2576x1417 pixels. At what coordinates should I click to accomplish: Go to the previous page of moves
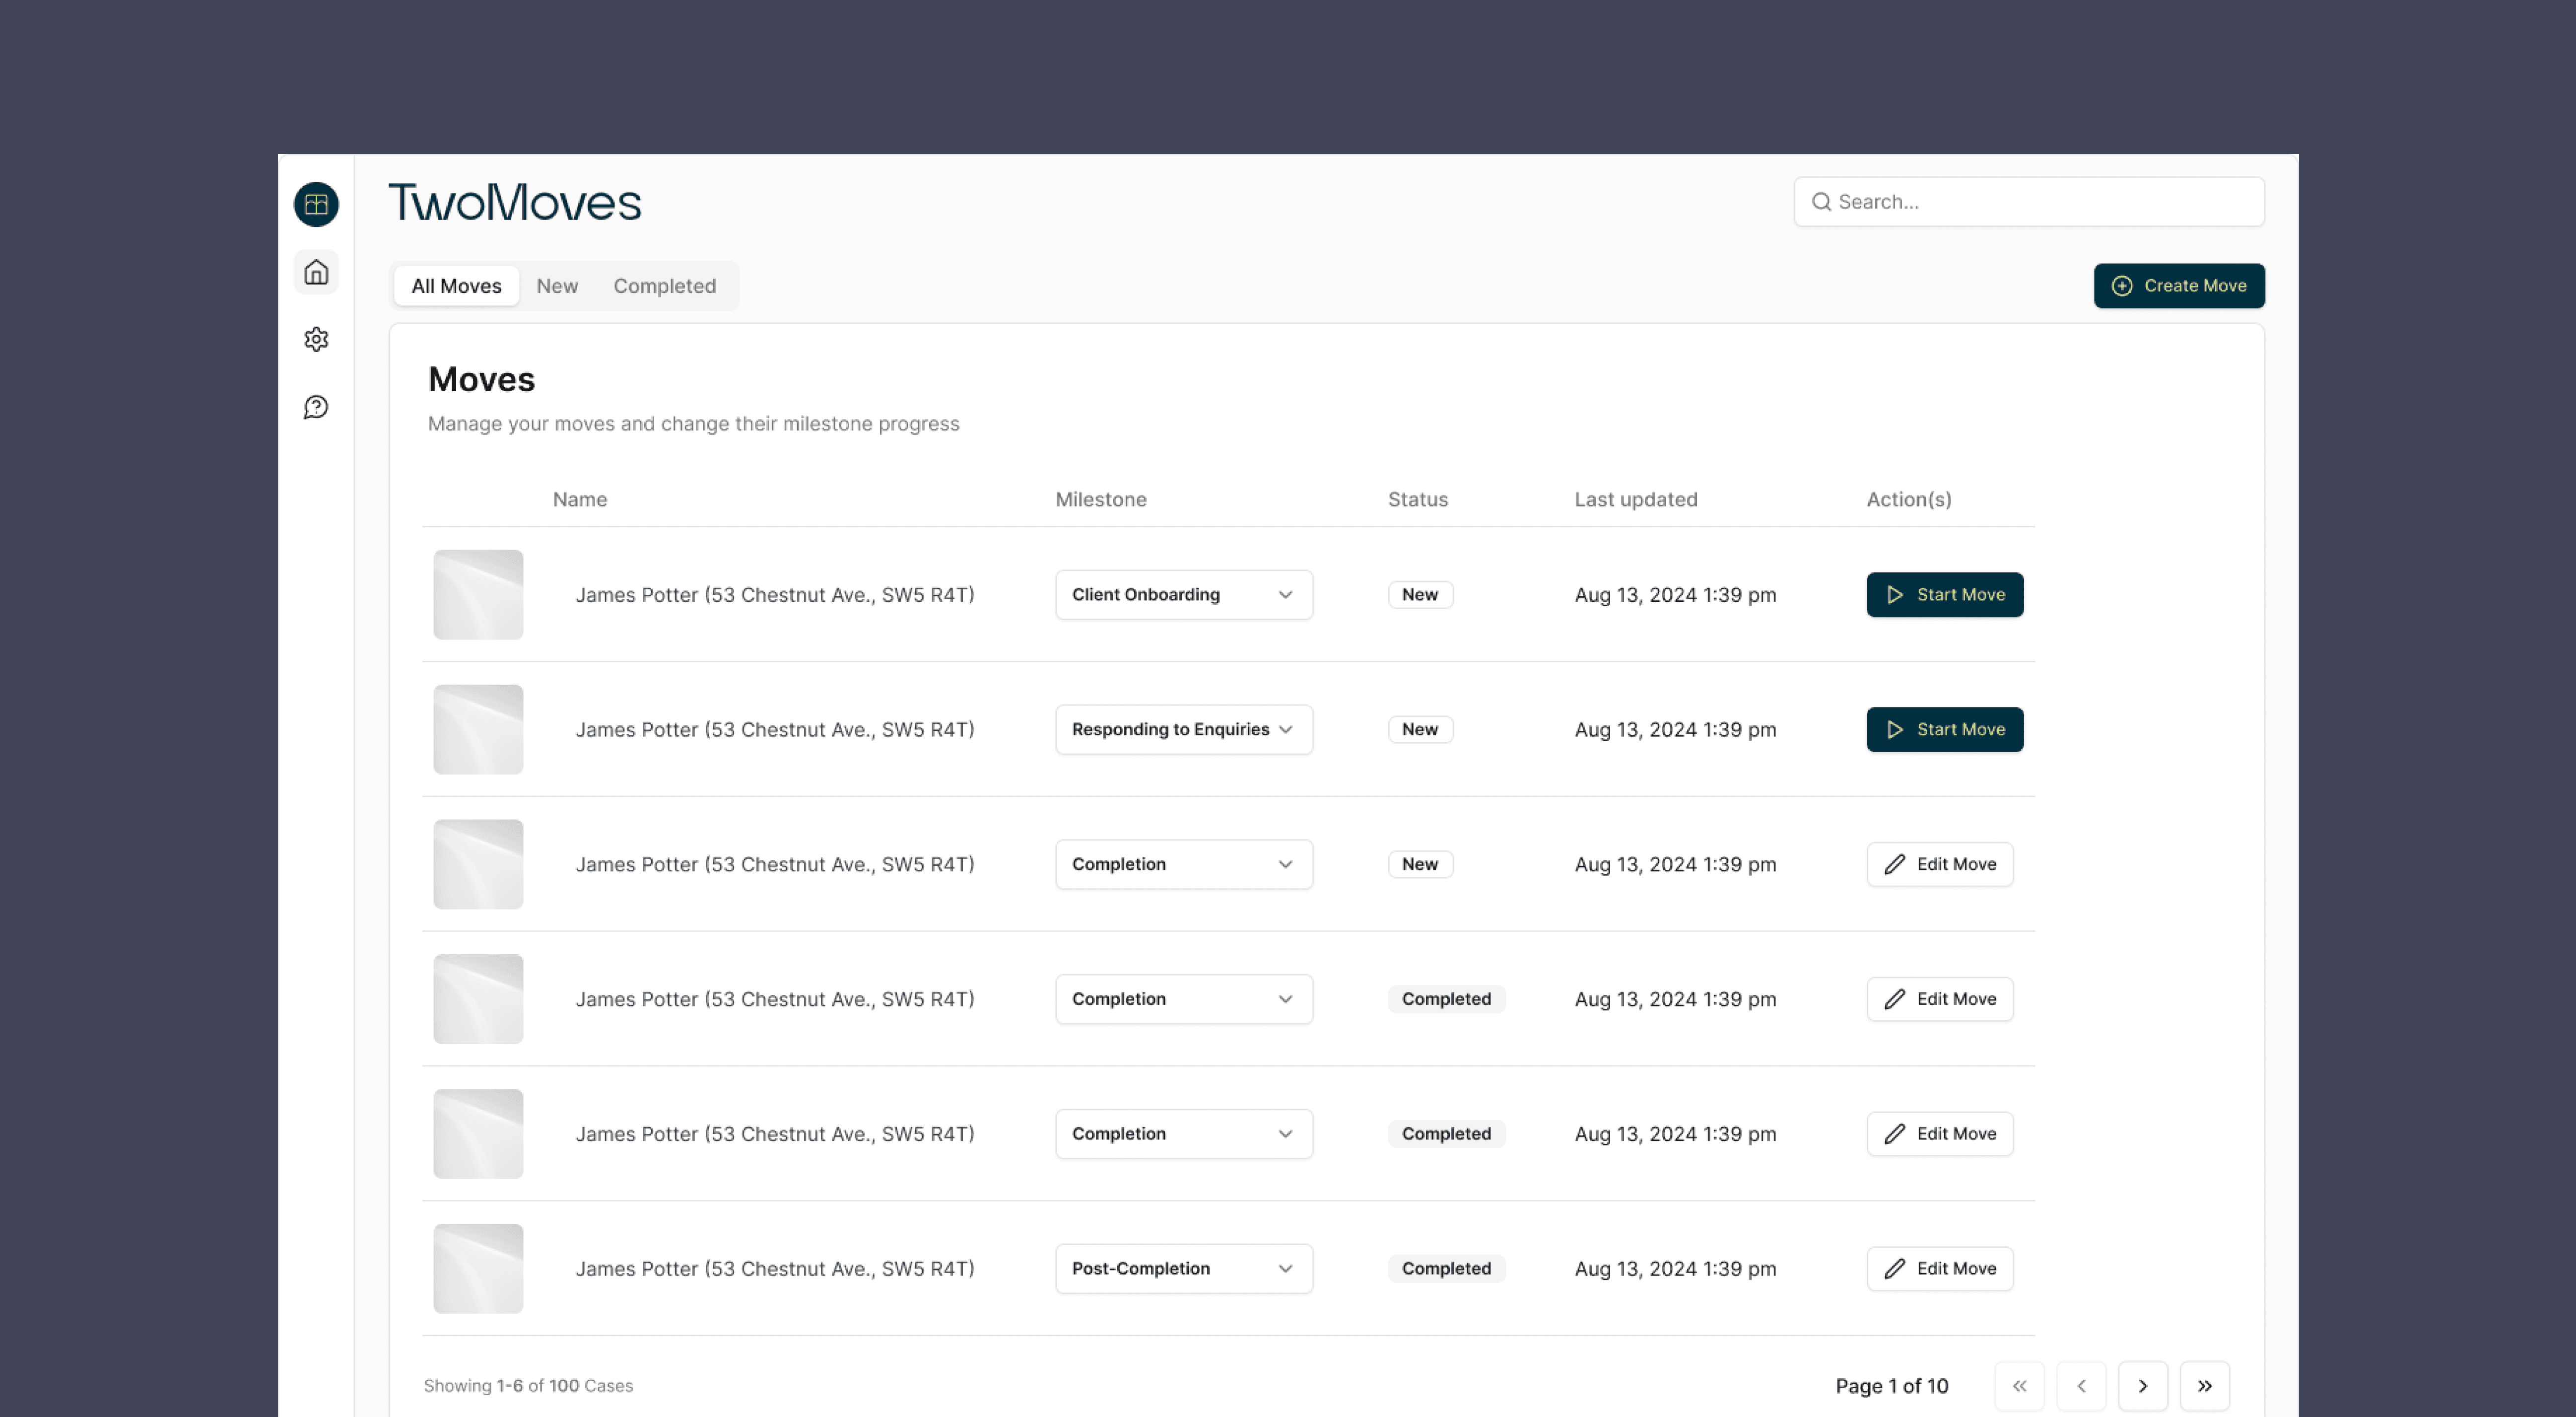(2081, 1385)
